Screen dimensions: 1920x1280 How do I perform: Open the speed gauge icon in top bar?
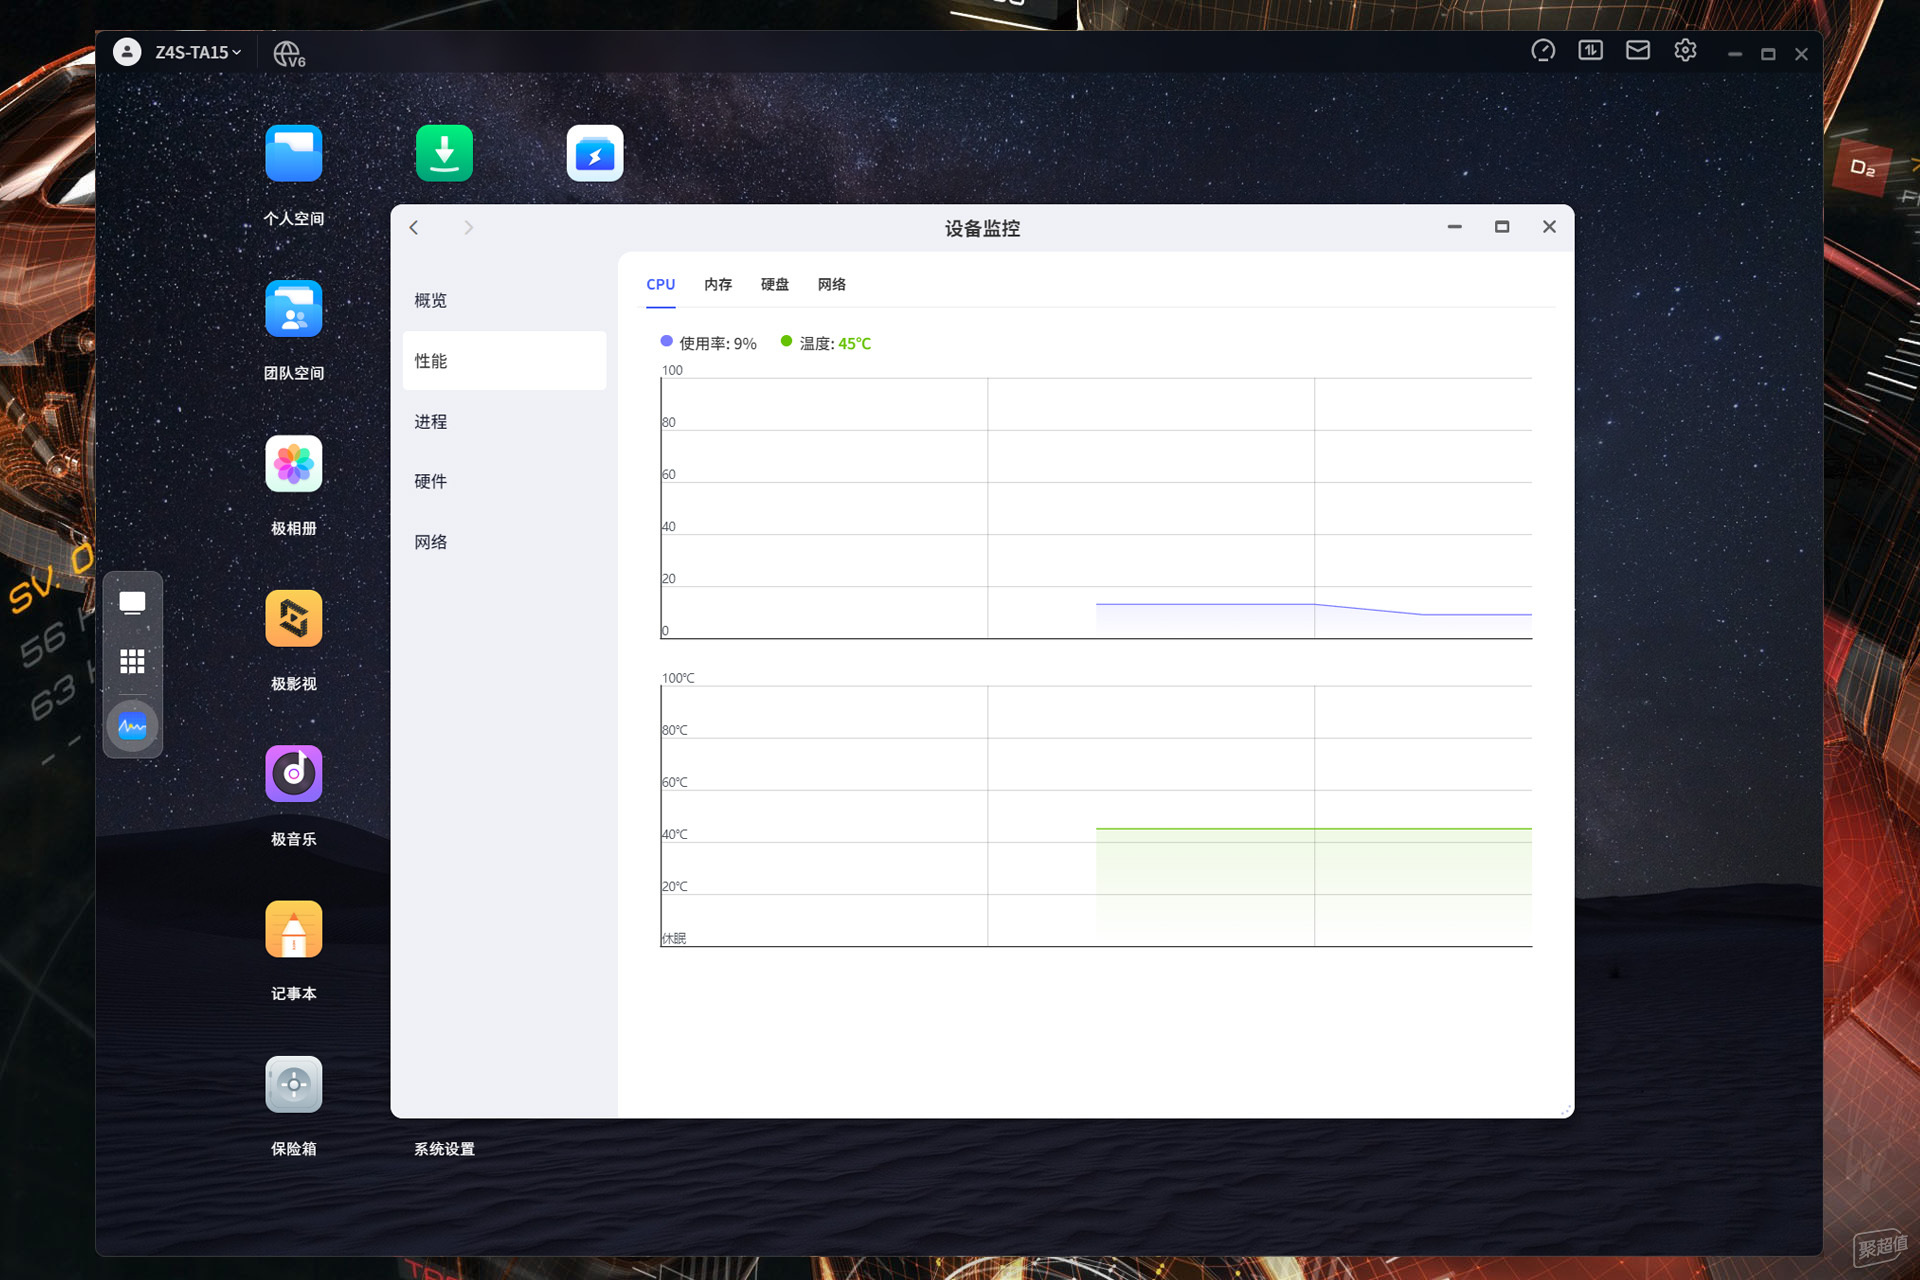point(1543,51)
